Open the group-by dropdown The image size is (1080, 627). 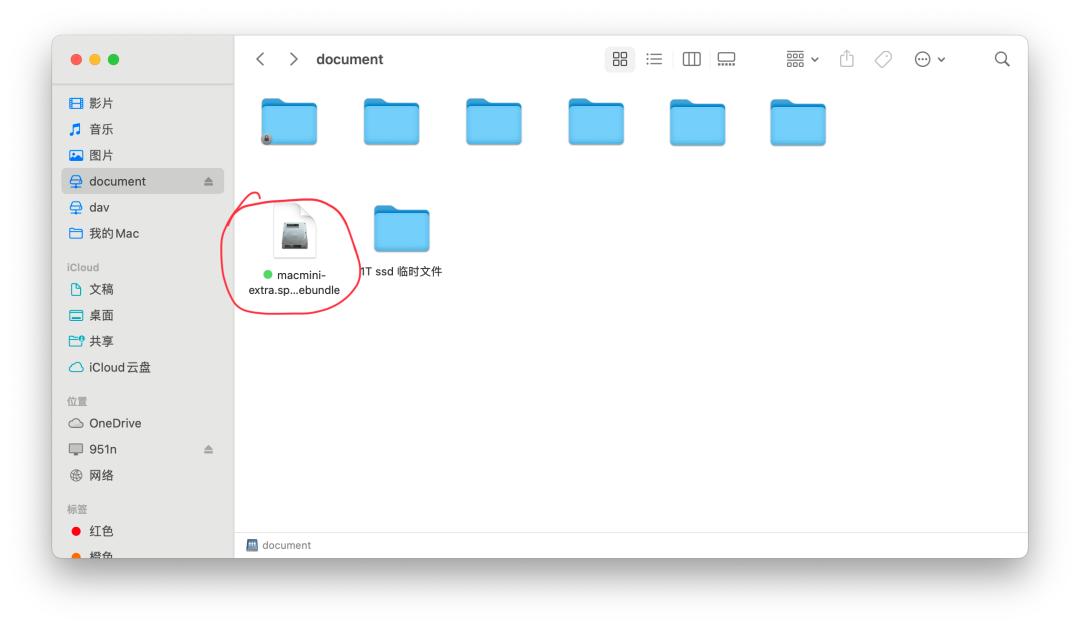802,59
